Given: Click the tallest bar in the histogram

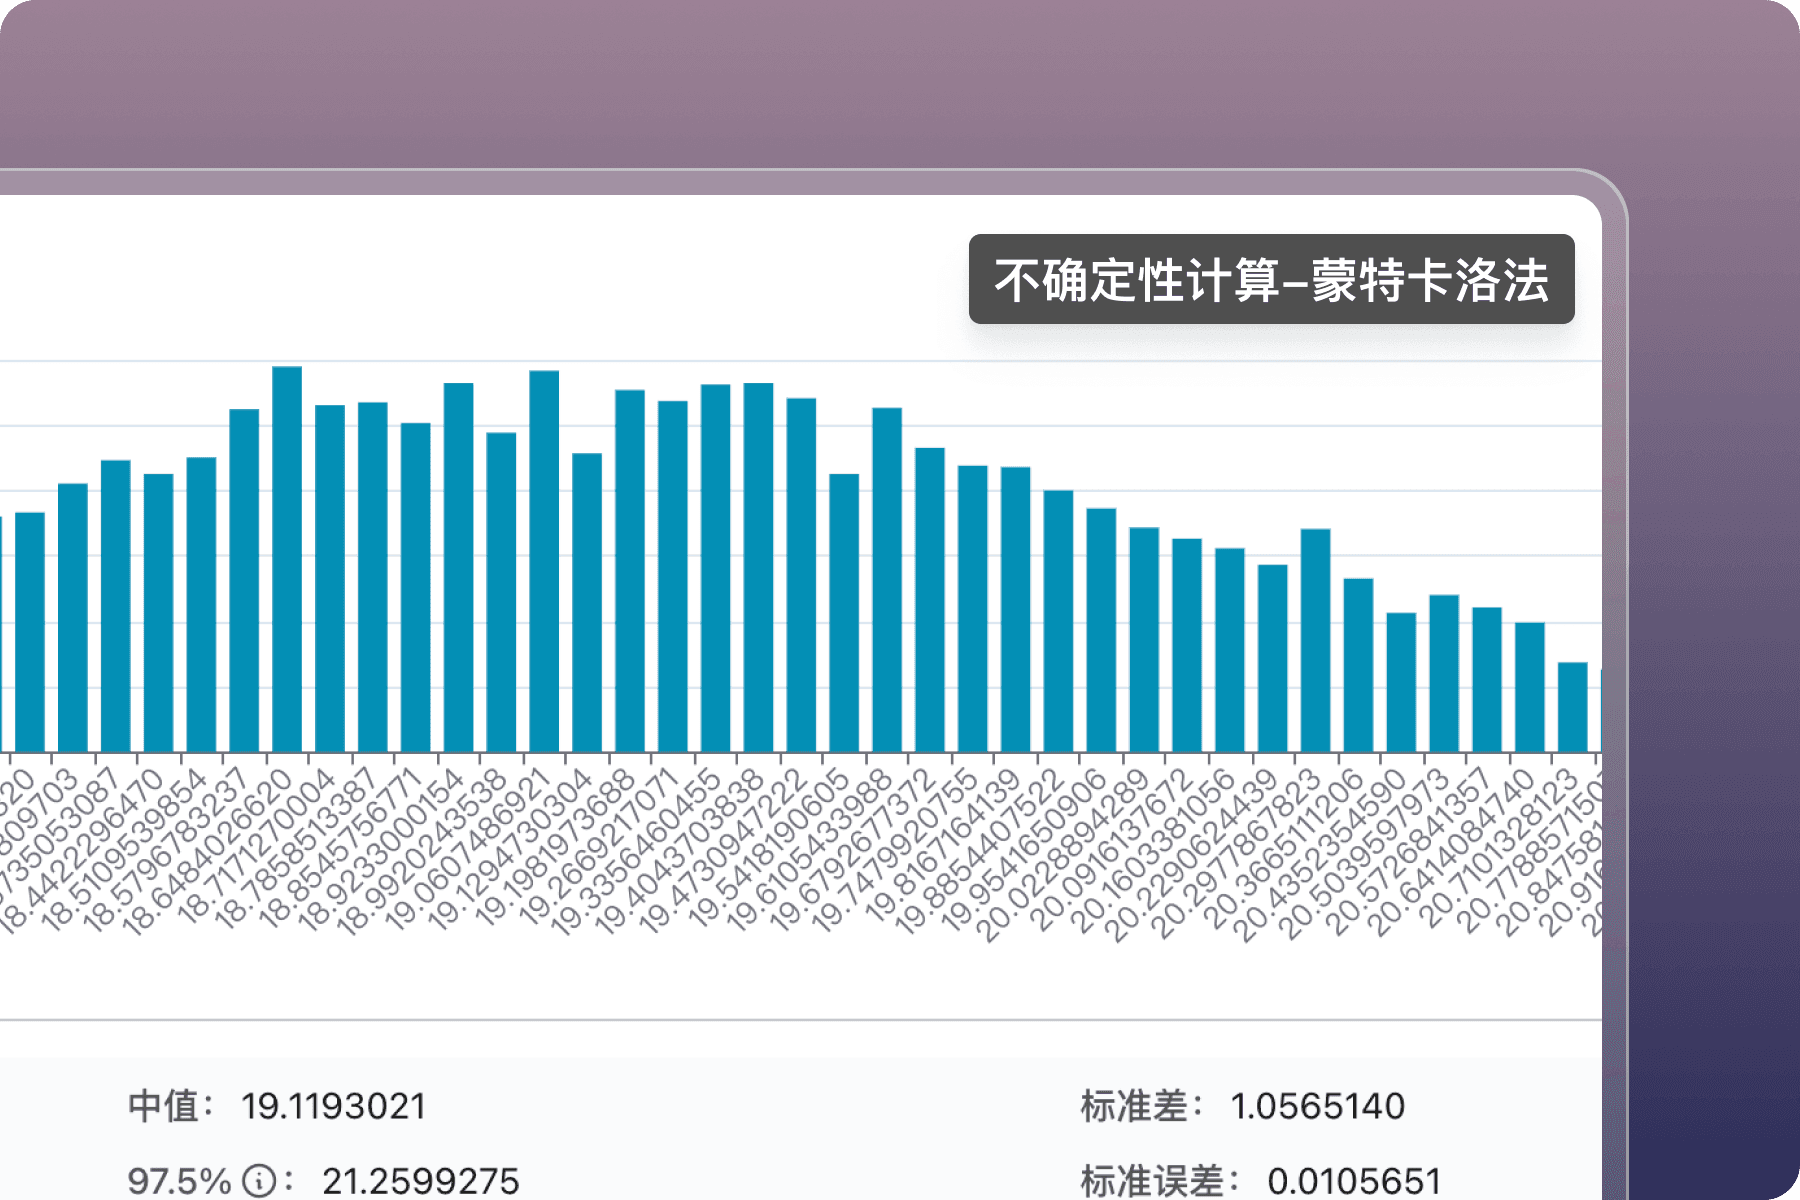Looking at the screenshot, I should [287, 560].
